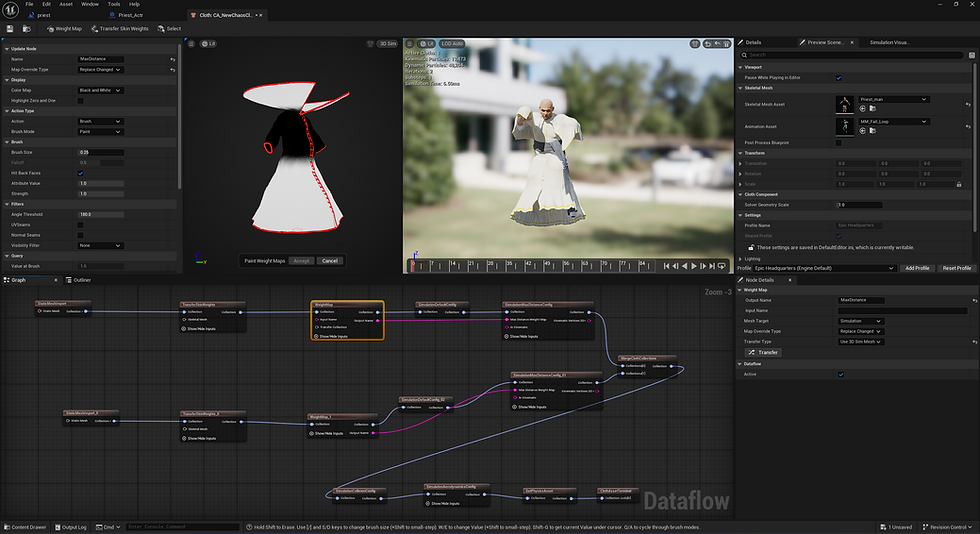Toggle the Hit Back Faces checkbox
Viewport: 980px width, 534px height.
[80, 173]
